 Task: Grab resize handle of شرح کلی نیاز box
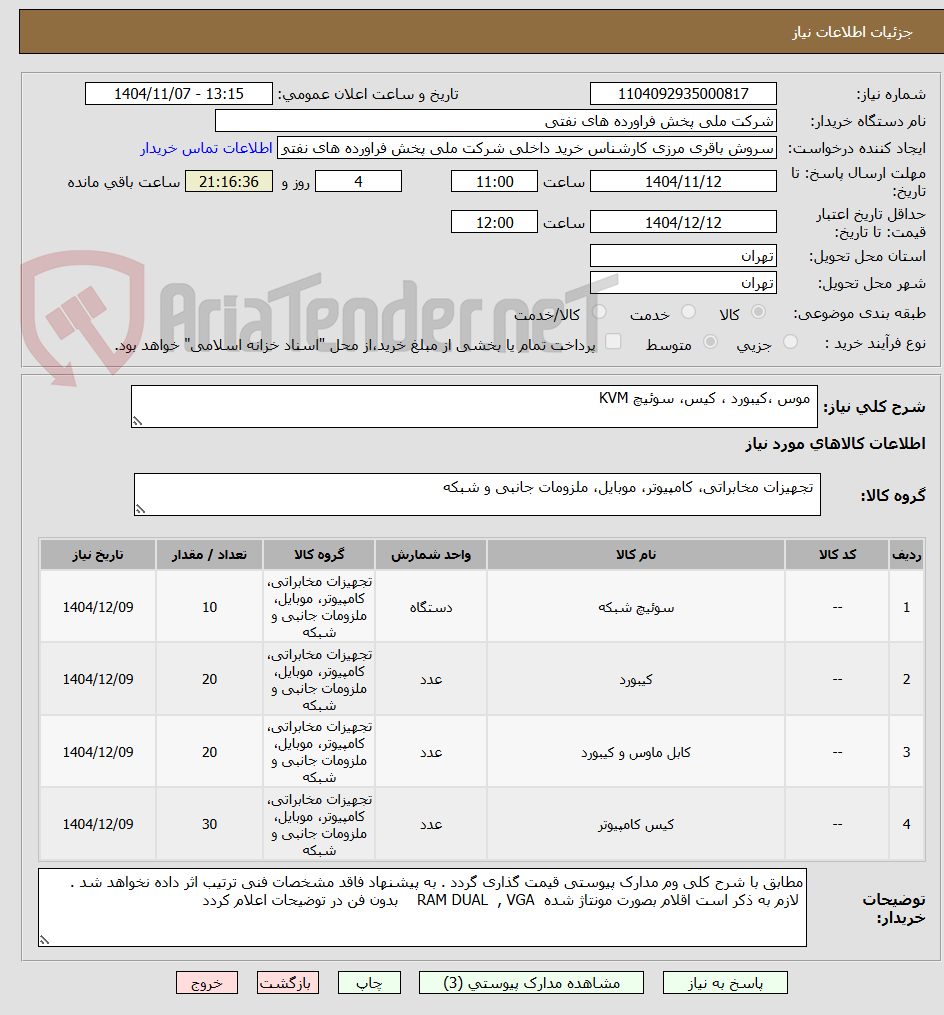(x=137, y=421)
